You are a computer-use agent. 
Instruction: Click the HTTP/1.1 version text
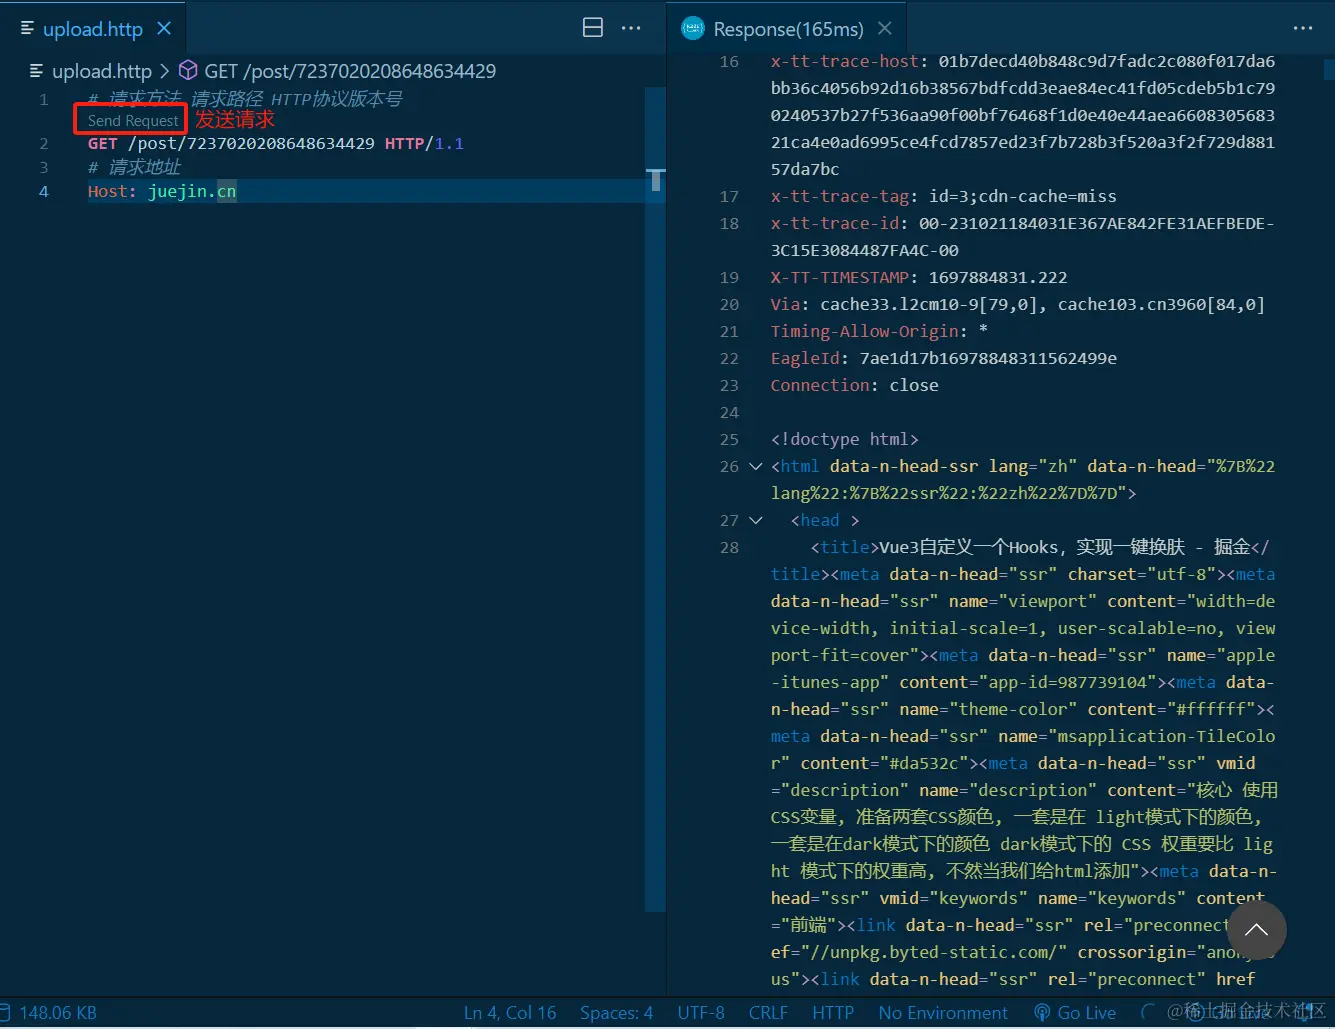click(x=424, y=144)
